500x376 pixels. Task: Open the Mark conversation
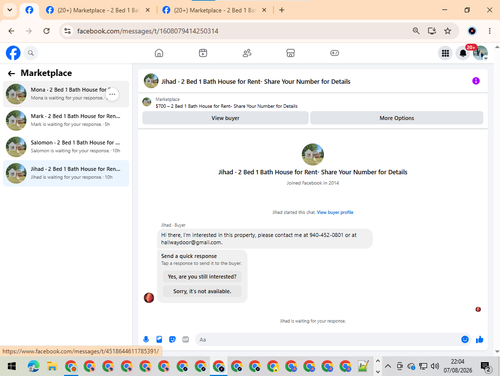66,120
